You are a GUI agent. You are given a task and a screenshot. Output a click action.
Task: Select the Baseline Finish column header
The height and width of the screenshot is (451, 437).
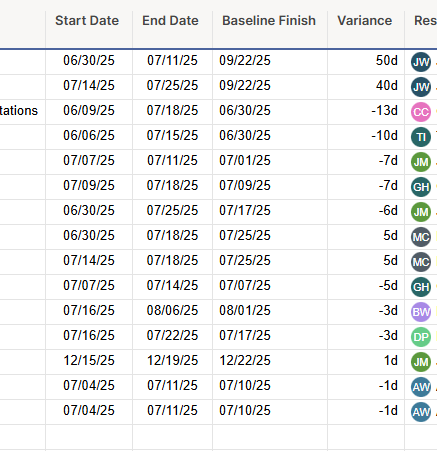269,21
